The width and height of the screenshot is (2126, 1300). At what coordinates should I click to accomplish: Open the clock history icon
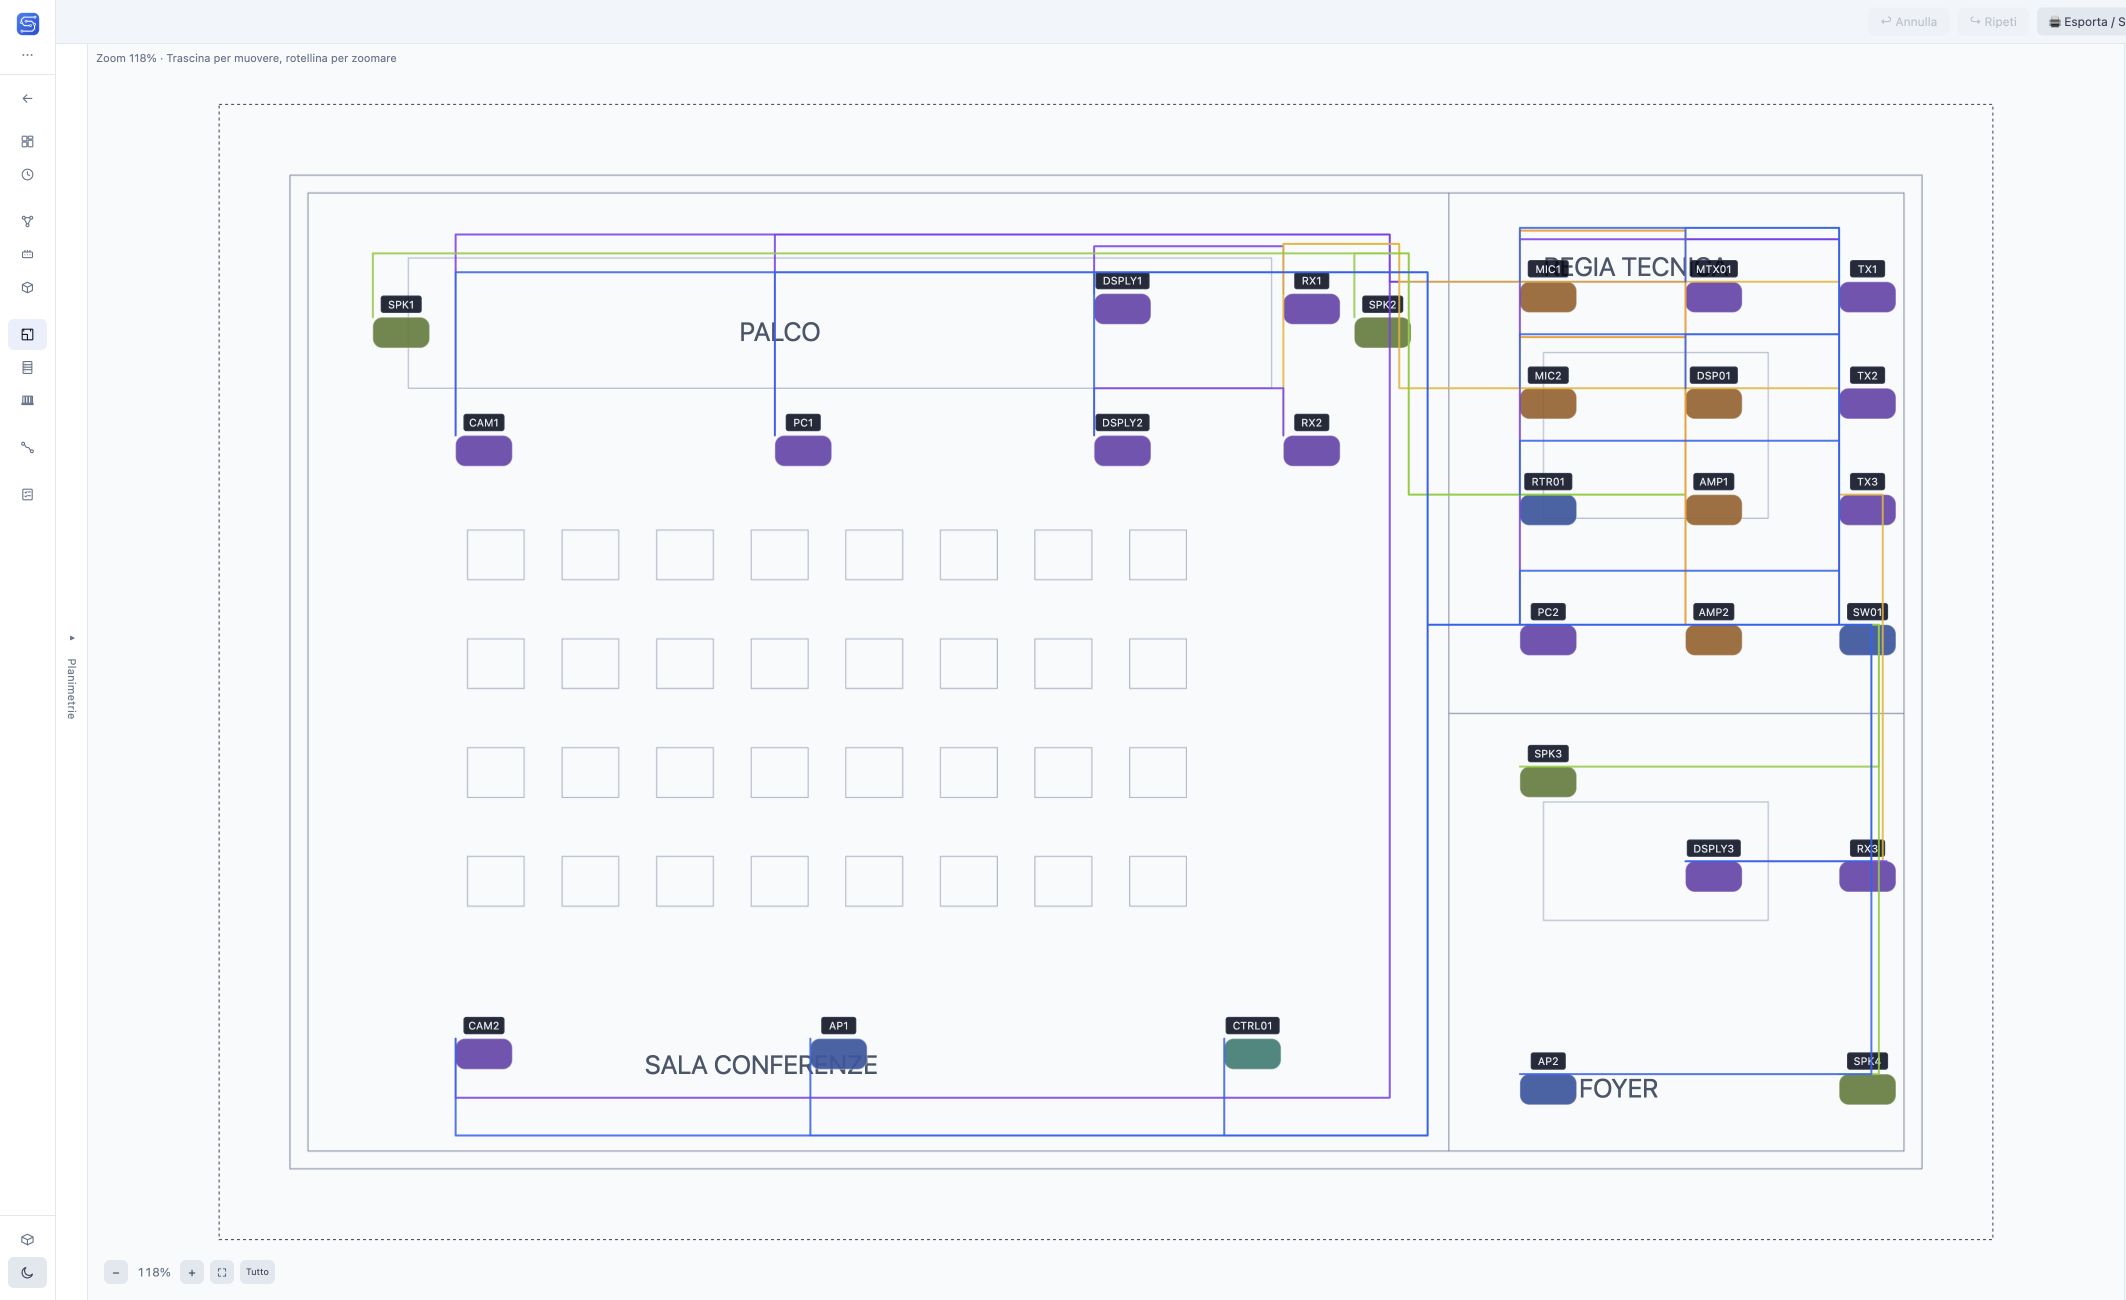(28, 175)
